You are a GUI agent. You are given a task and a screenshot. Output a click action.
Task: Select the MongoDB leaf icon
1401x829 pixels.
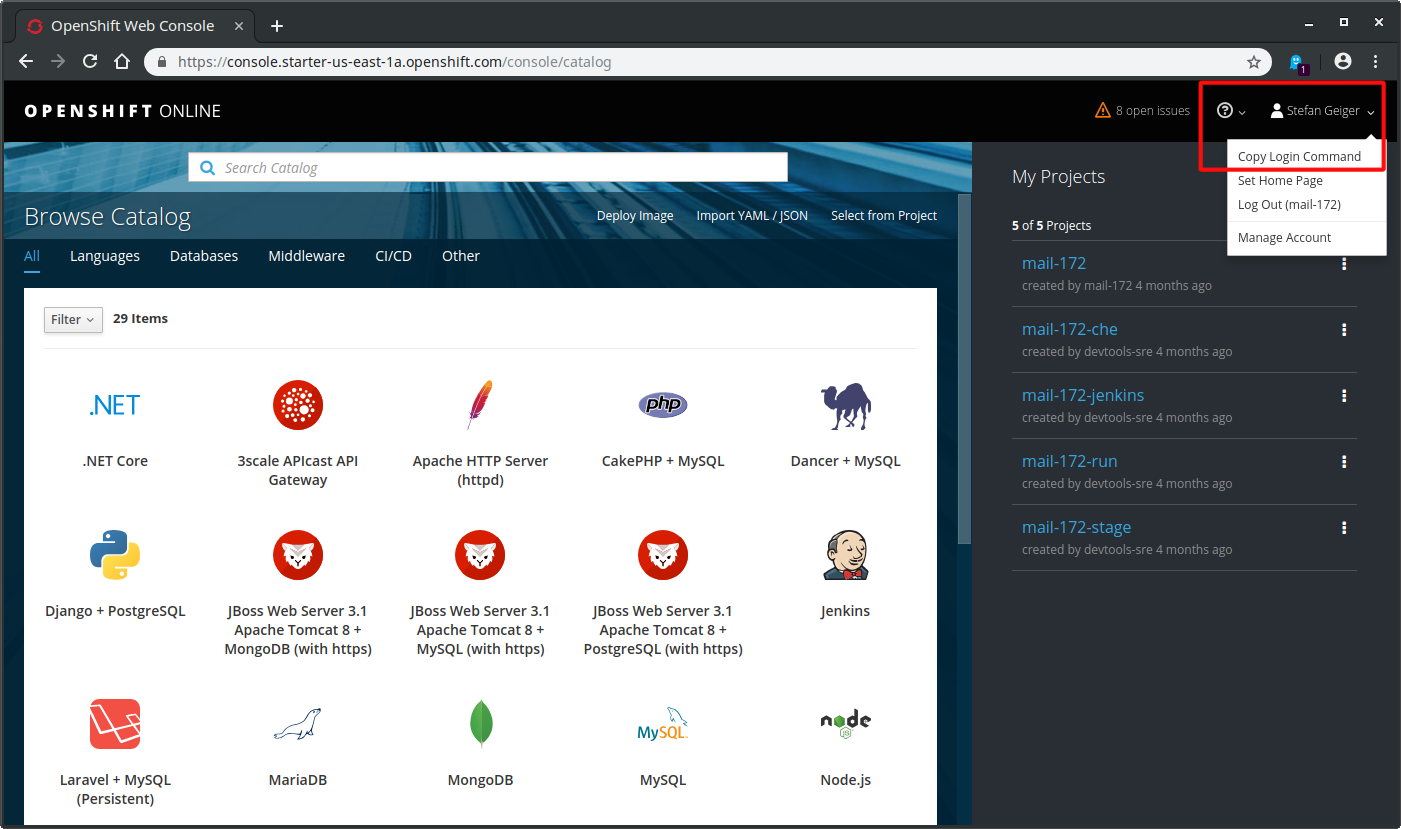(480, 724)
